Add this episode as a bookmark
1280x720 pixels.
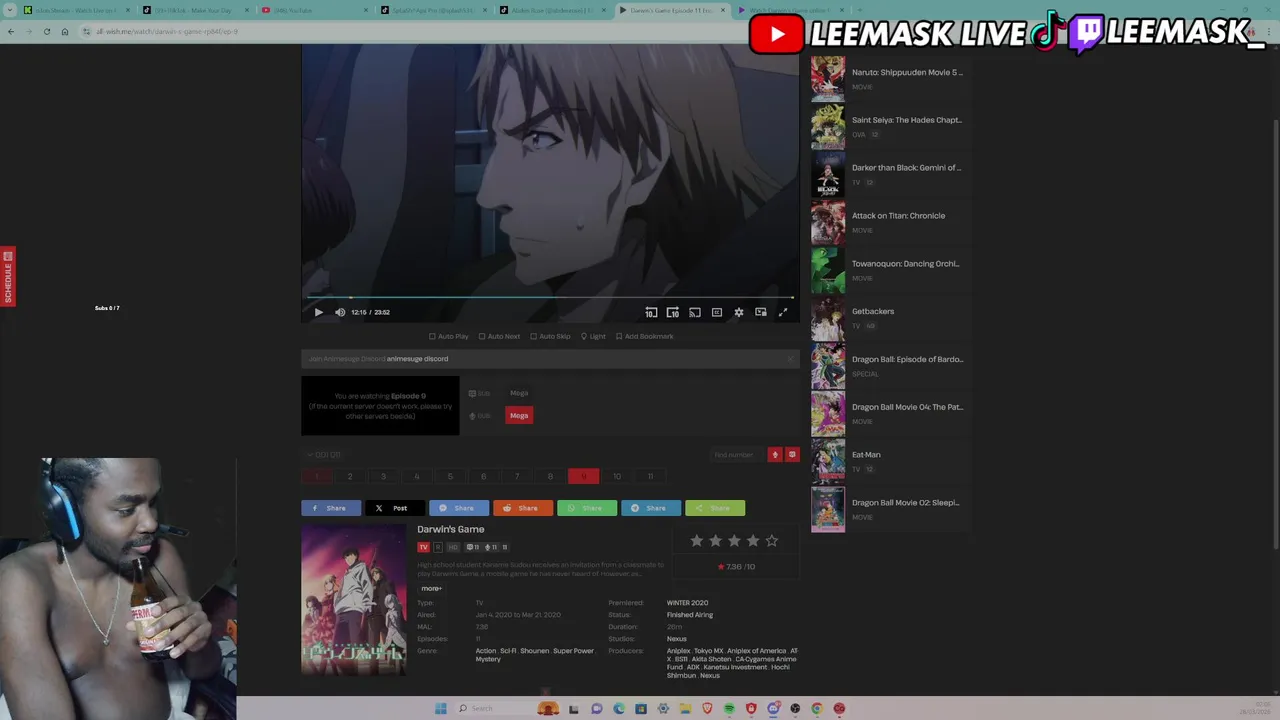(x=645, y=336)
